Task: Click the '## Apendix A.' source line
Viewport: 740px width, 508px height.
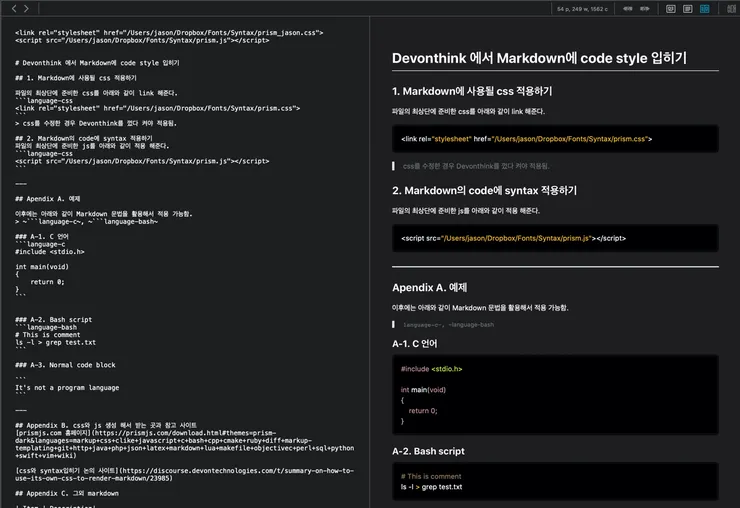Action: click(48, 199)
